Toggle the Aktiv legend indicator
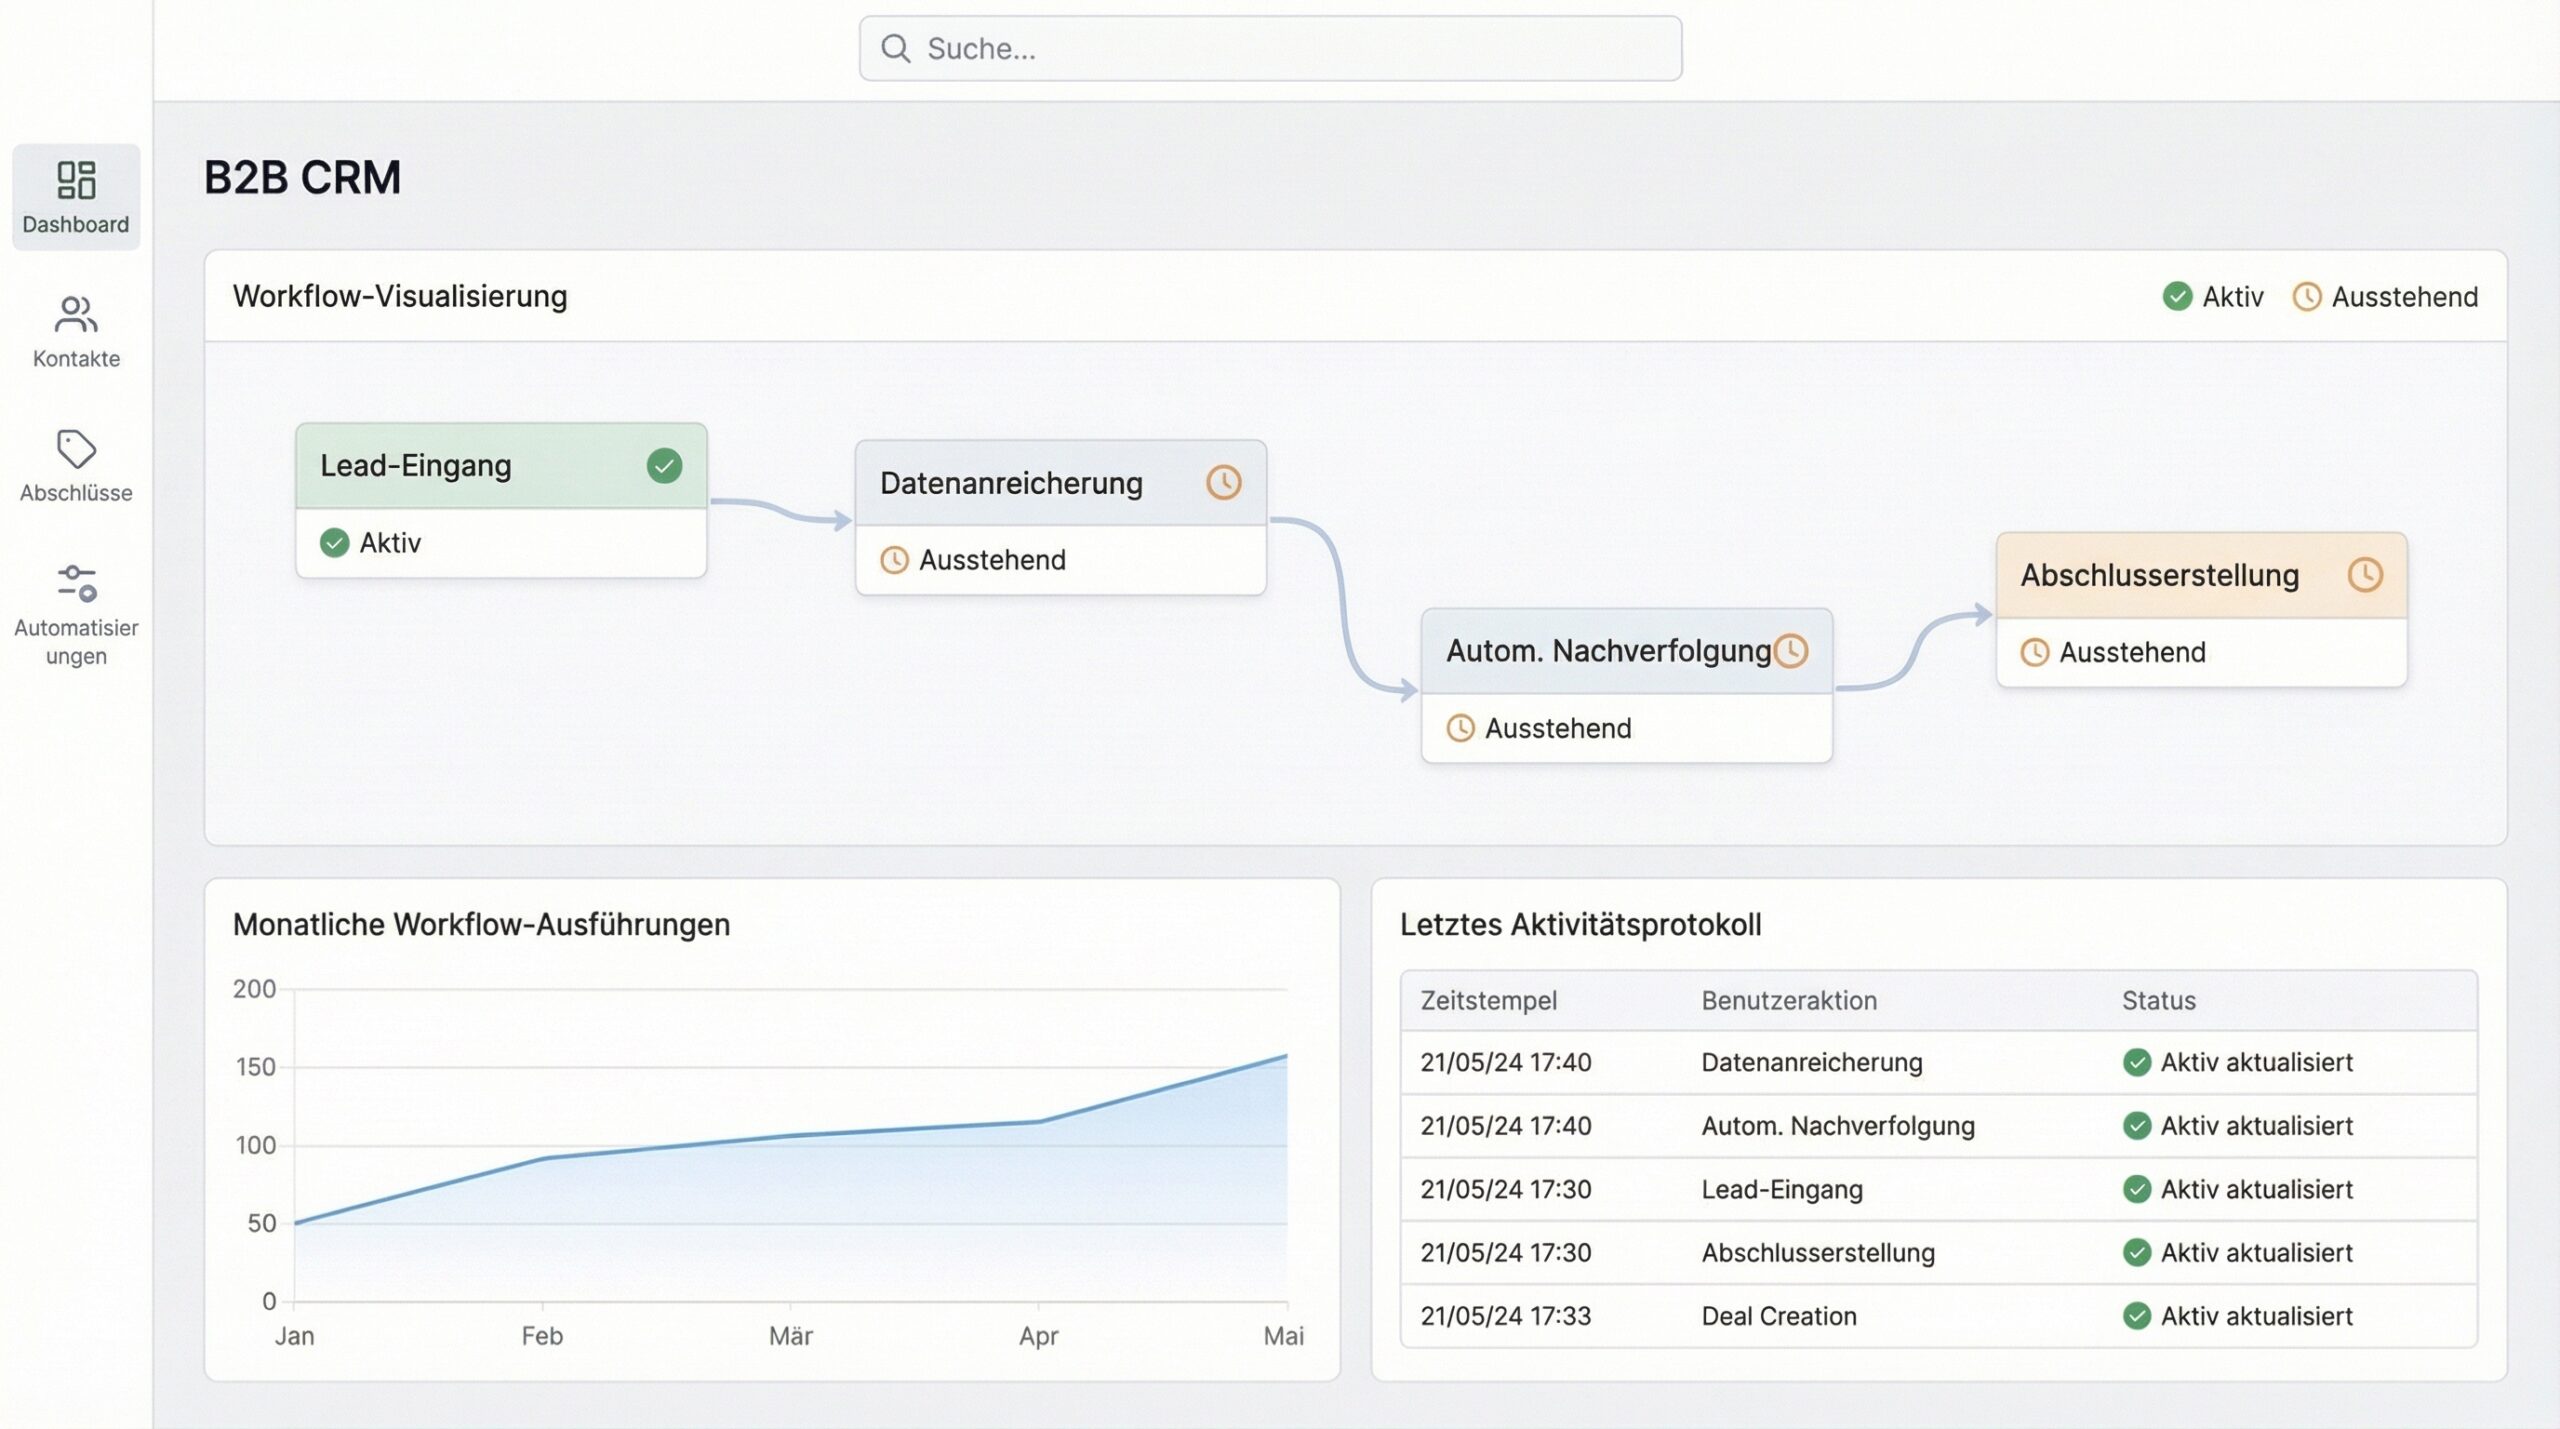This screenshot has width=2560, height=1429. [2177, 296]
